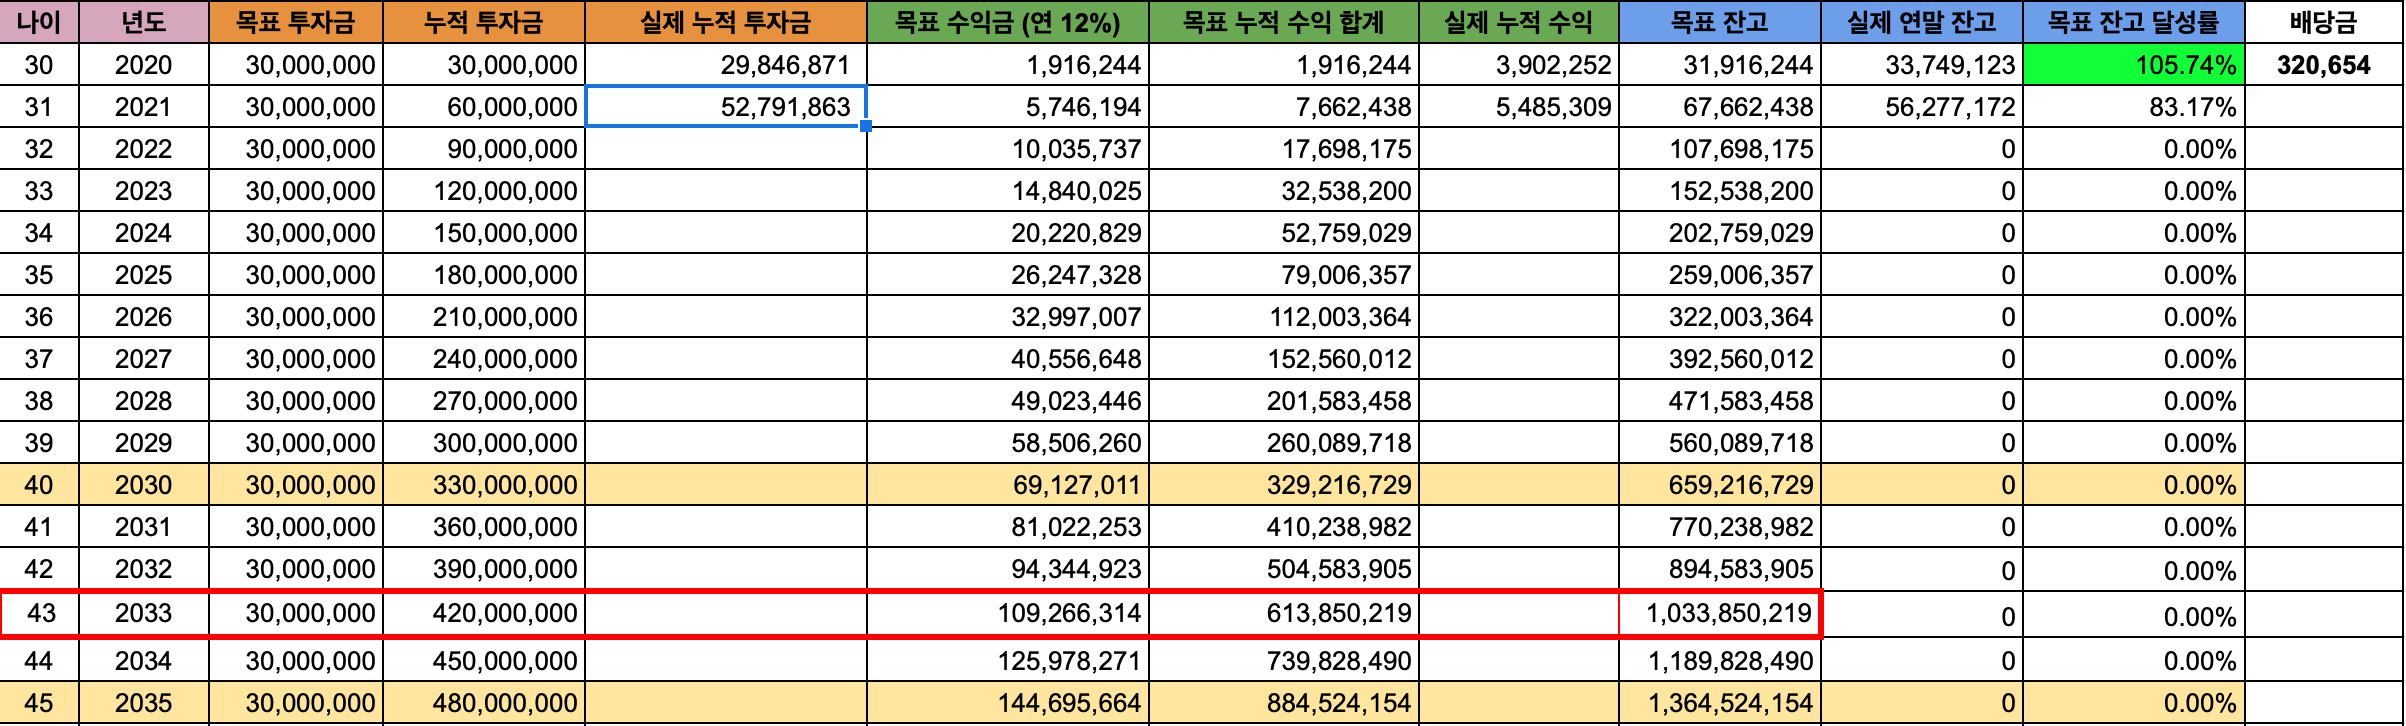Select the 실제 누적 수익 header

click(1519, 21)
